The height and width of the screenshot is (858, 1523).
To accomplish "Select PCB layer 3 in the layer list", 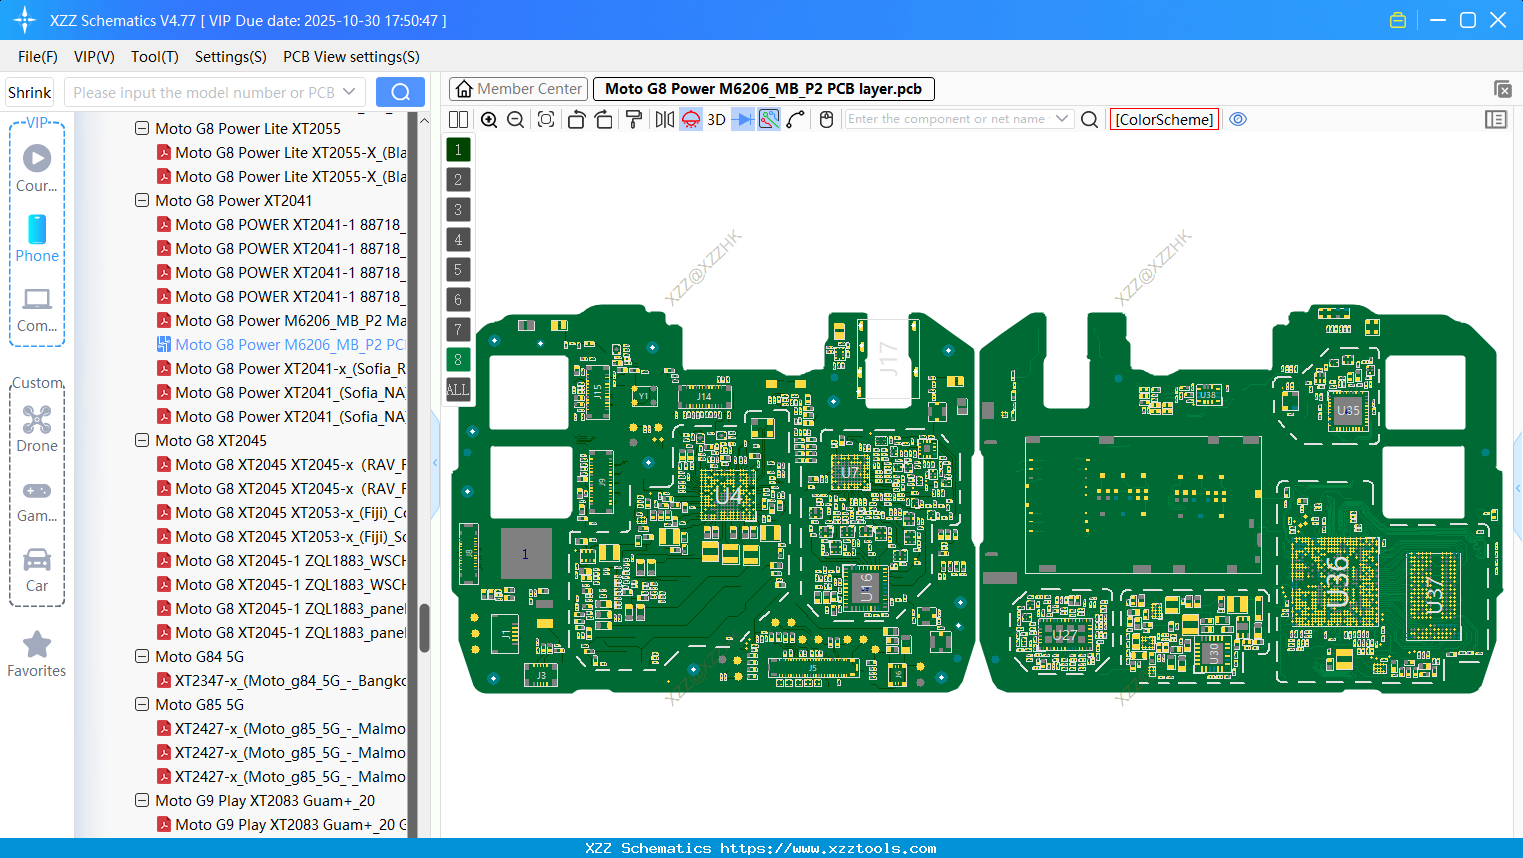I will [458, 209].
